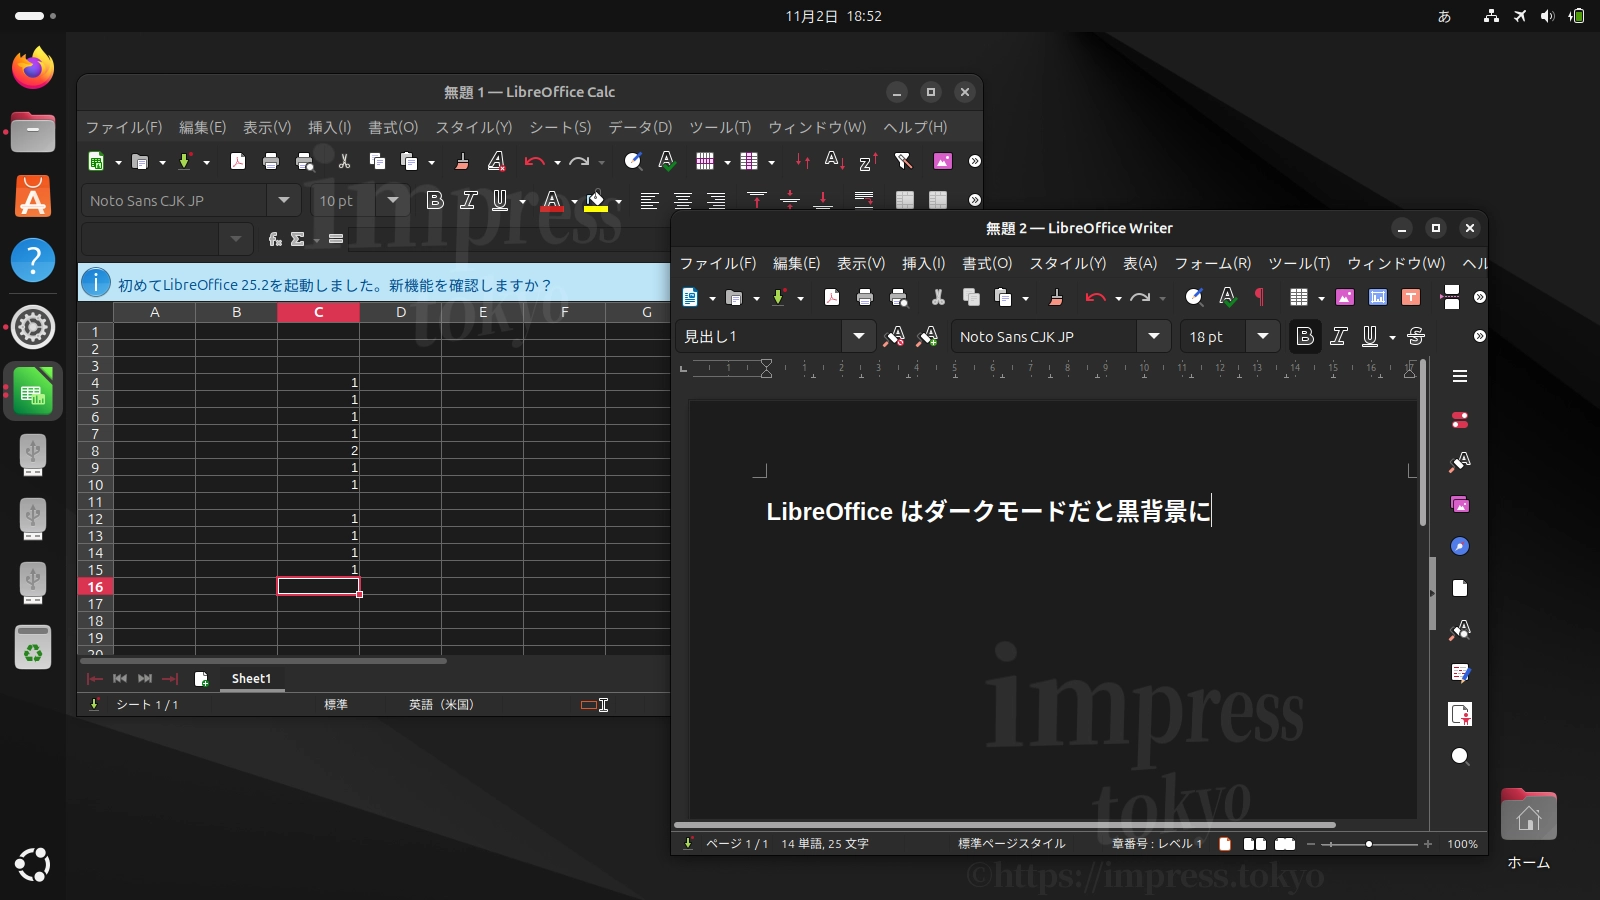Screen dimensions: 1600x900
Task: Expand the Writer 18 pt size dropdown
Action: tap(1263, 337)
